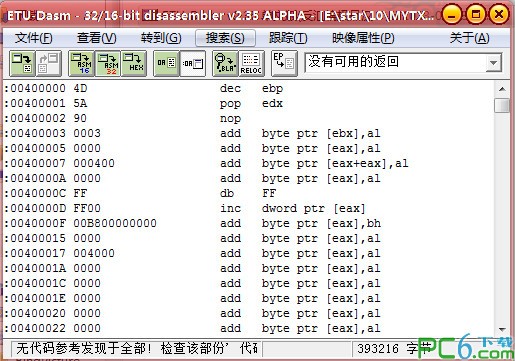Select the line with bytes 004000
The image size is (515, 361).
tap(248, 253)
